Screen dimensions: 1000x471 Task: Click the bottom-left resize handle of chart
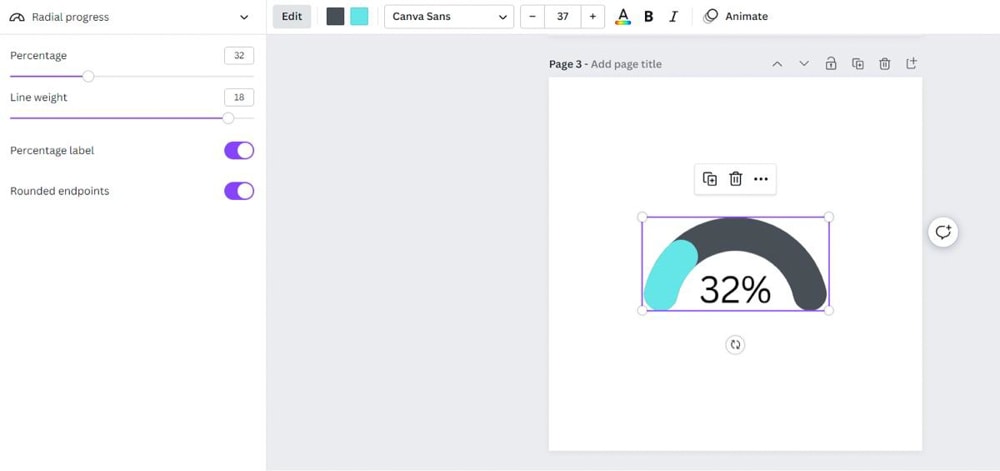pos(642,310)
